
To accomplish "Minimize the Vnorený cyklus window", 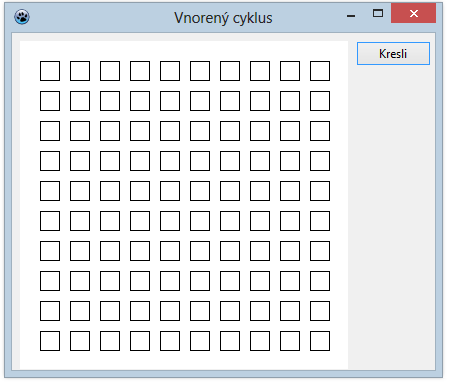I will point(351,15).
